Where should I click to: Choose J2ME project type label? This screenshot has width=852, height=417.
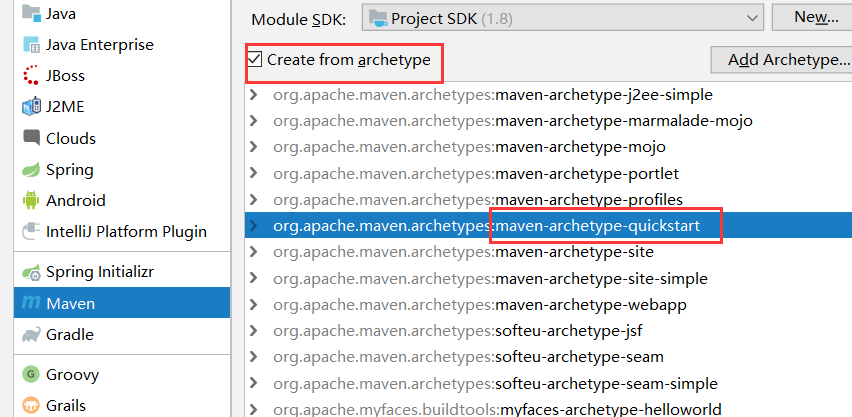[65, 107]
